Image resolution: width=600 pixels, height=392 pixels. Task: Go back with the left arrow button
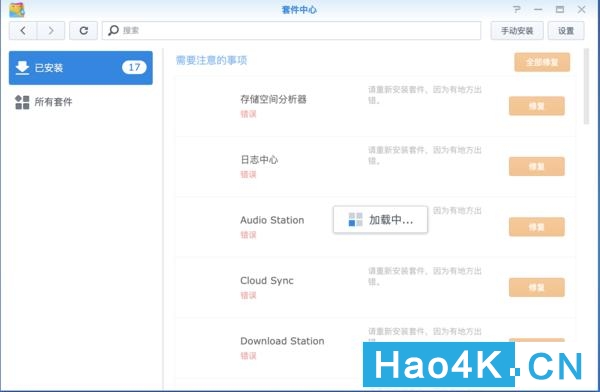[23, 31]
